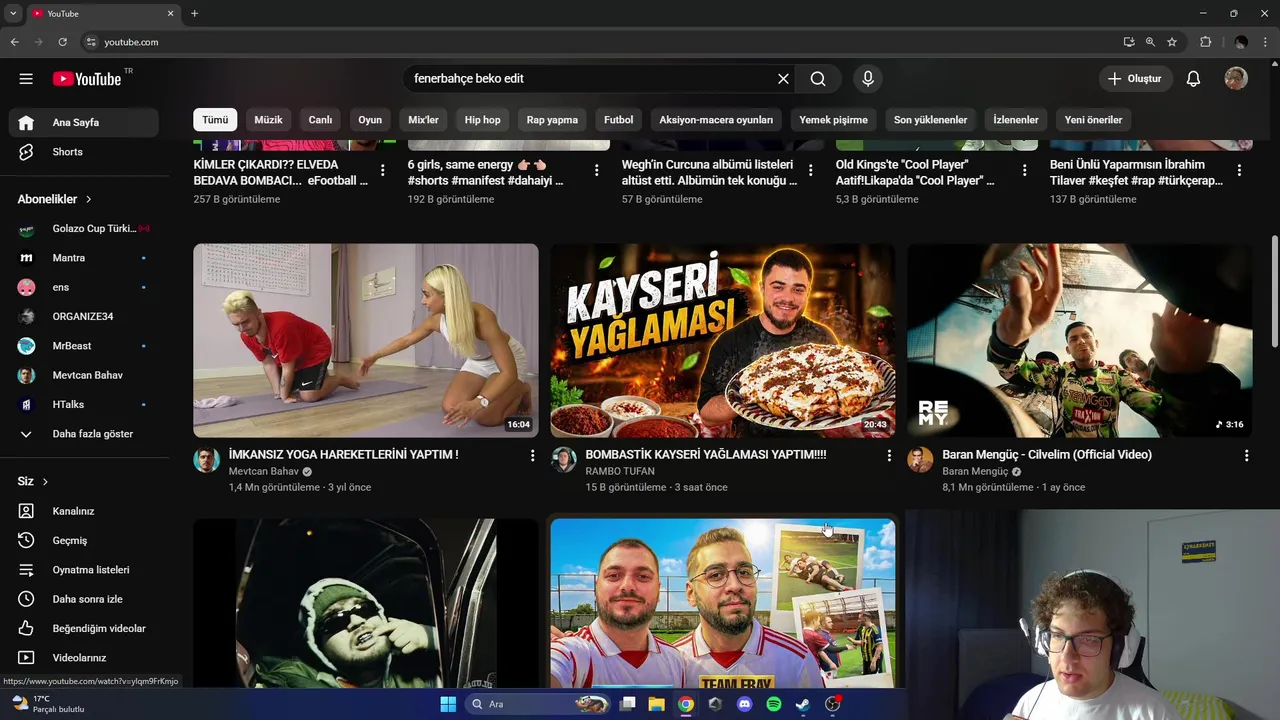Open options menu for Baran Mengüç Cilvelim video
This screenshot has height=720, width=1280.
point(1246,456)
